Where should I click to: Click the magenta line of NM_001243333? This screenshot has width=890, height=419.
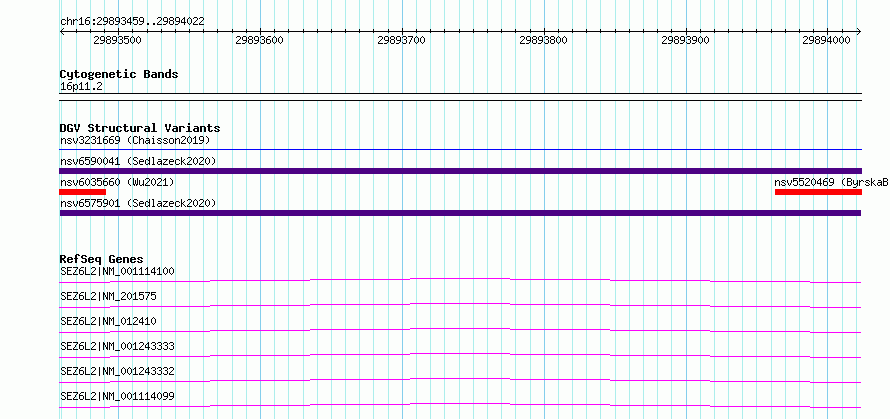click(460, 355)
